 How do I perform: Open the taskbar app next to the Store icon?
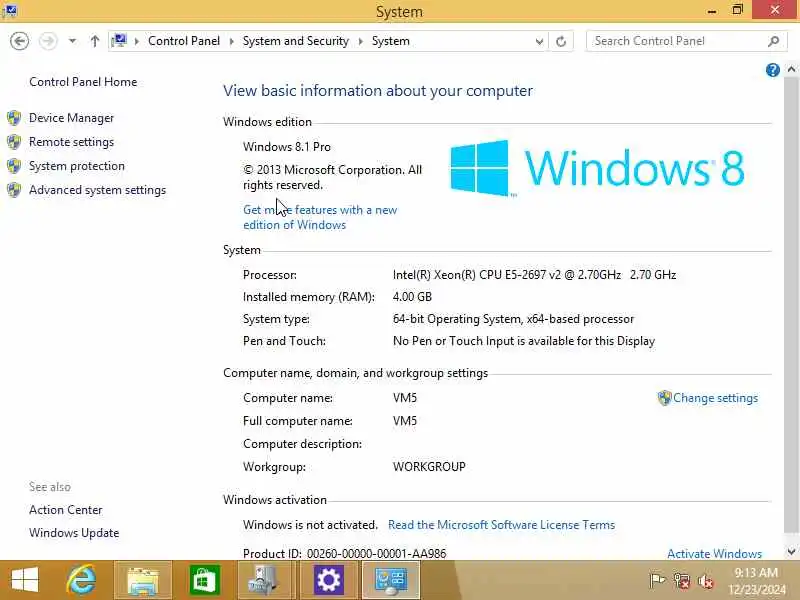click(265, 580)
